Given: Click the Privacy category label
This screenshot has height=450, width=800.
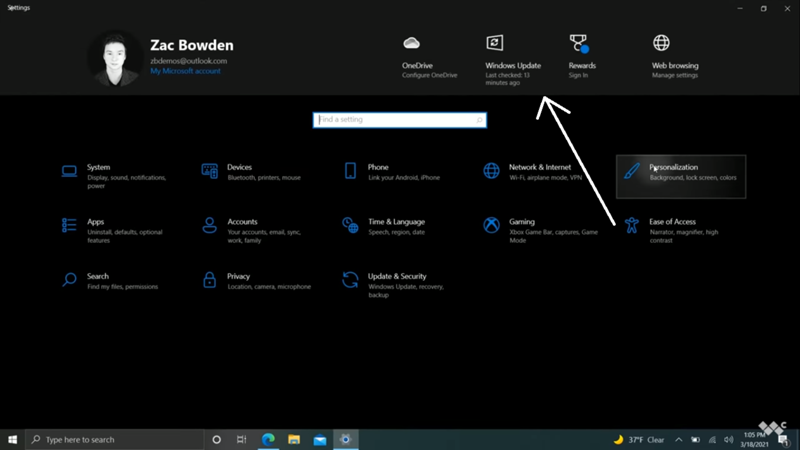Looking at the screenshot, I should (x=238, y=276).
